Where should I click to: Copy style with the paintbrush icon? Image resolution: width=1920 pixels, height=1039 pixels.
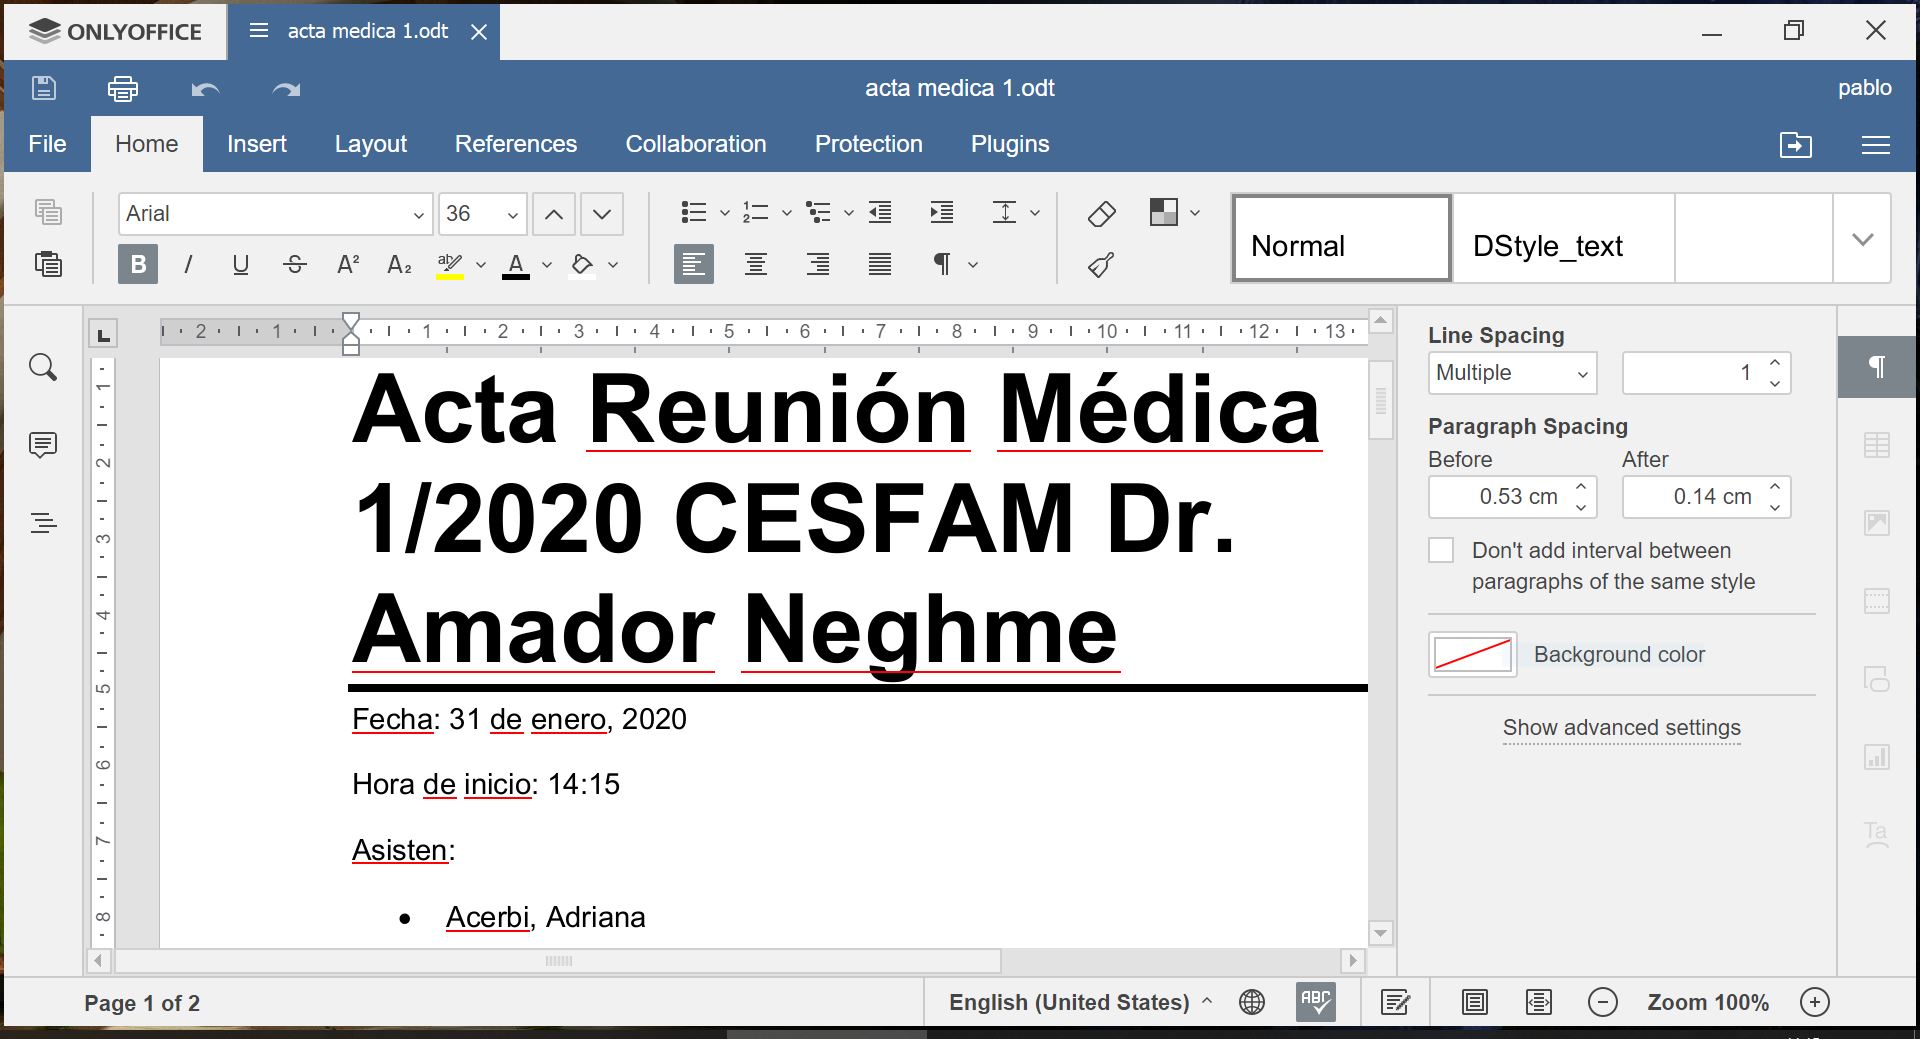(x=1101, y=265)
